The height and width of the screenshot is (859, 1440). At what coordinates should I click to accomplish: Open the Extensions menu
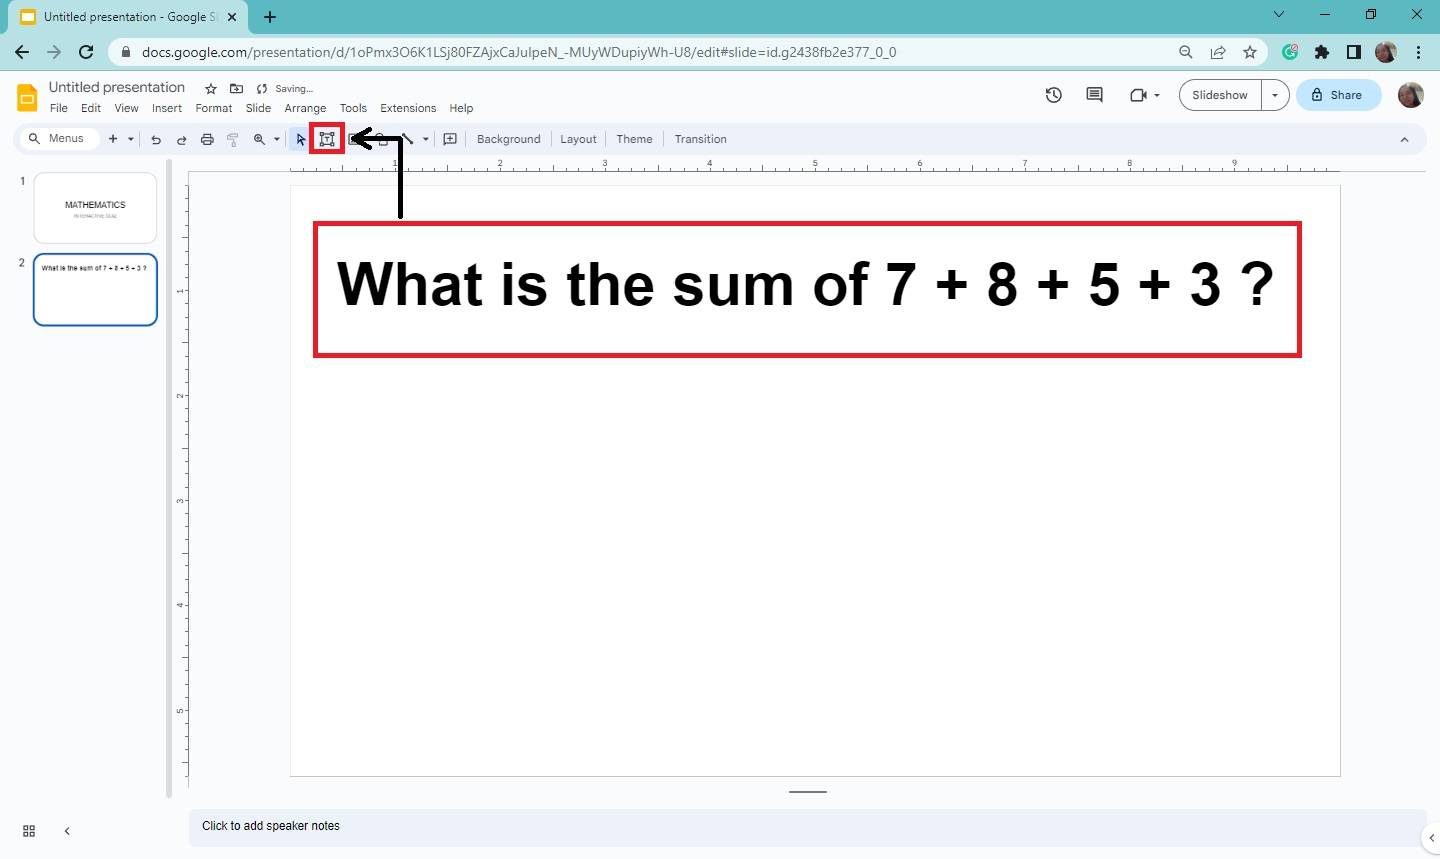(407, 108)
